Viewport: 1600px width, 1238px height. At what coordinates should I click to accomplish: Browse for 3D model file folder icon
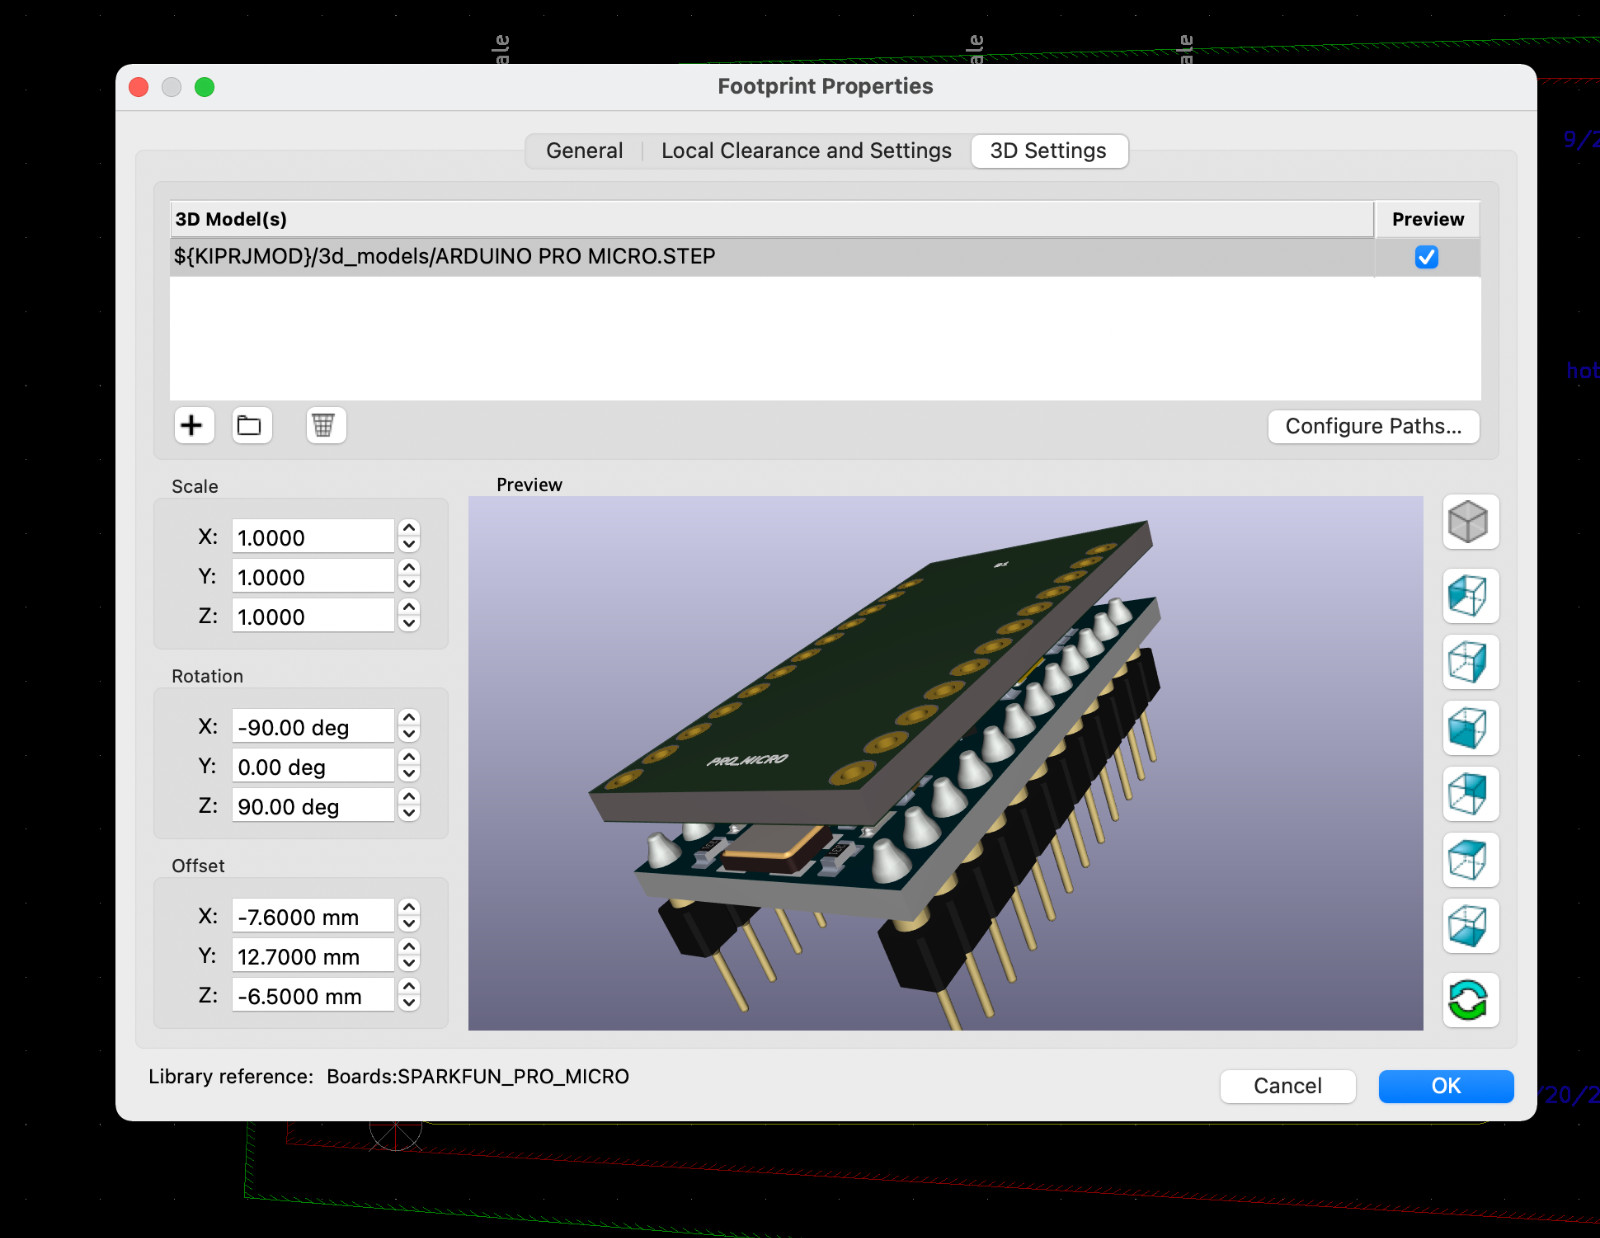[251, 425]
